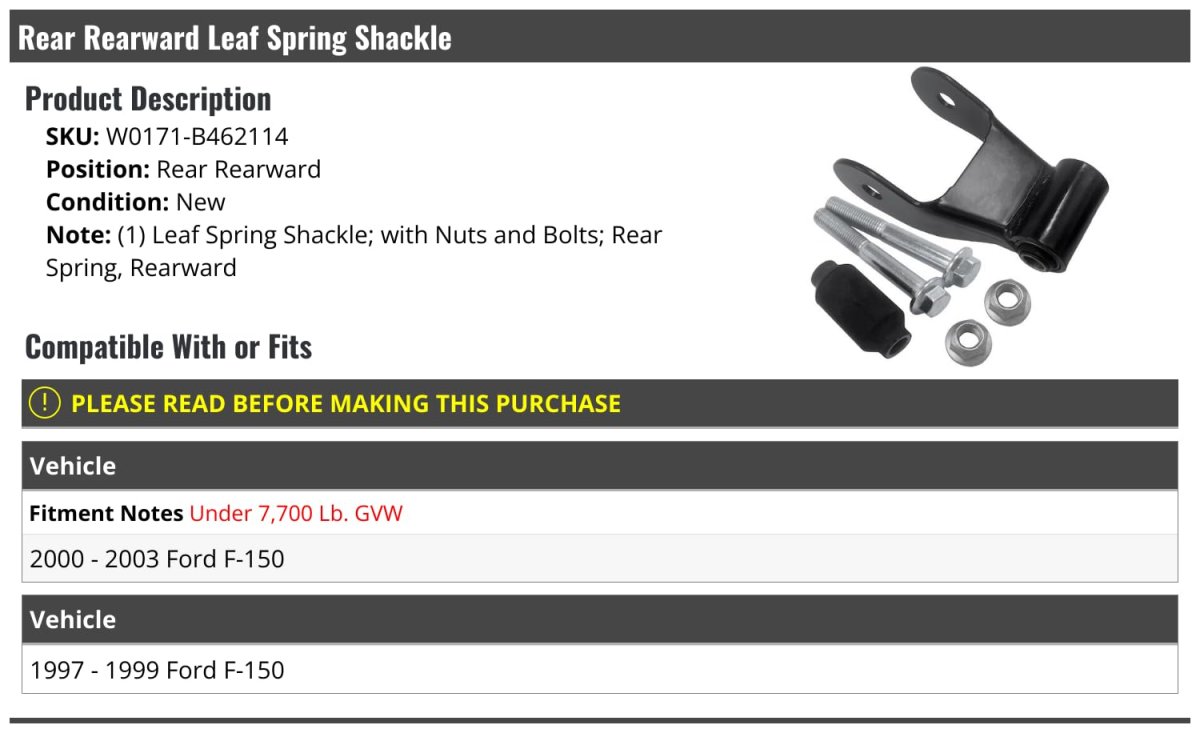Viewport: 1200px width, 733px height.
Task: Click the red Under 7,700 Lb. GVW note
Action: 296,514
